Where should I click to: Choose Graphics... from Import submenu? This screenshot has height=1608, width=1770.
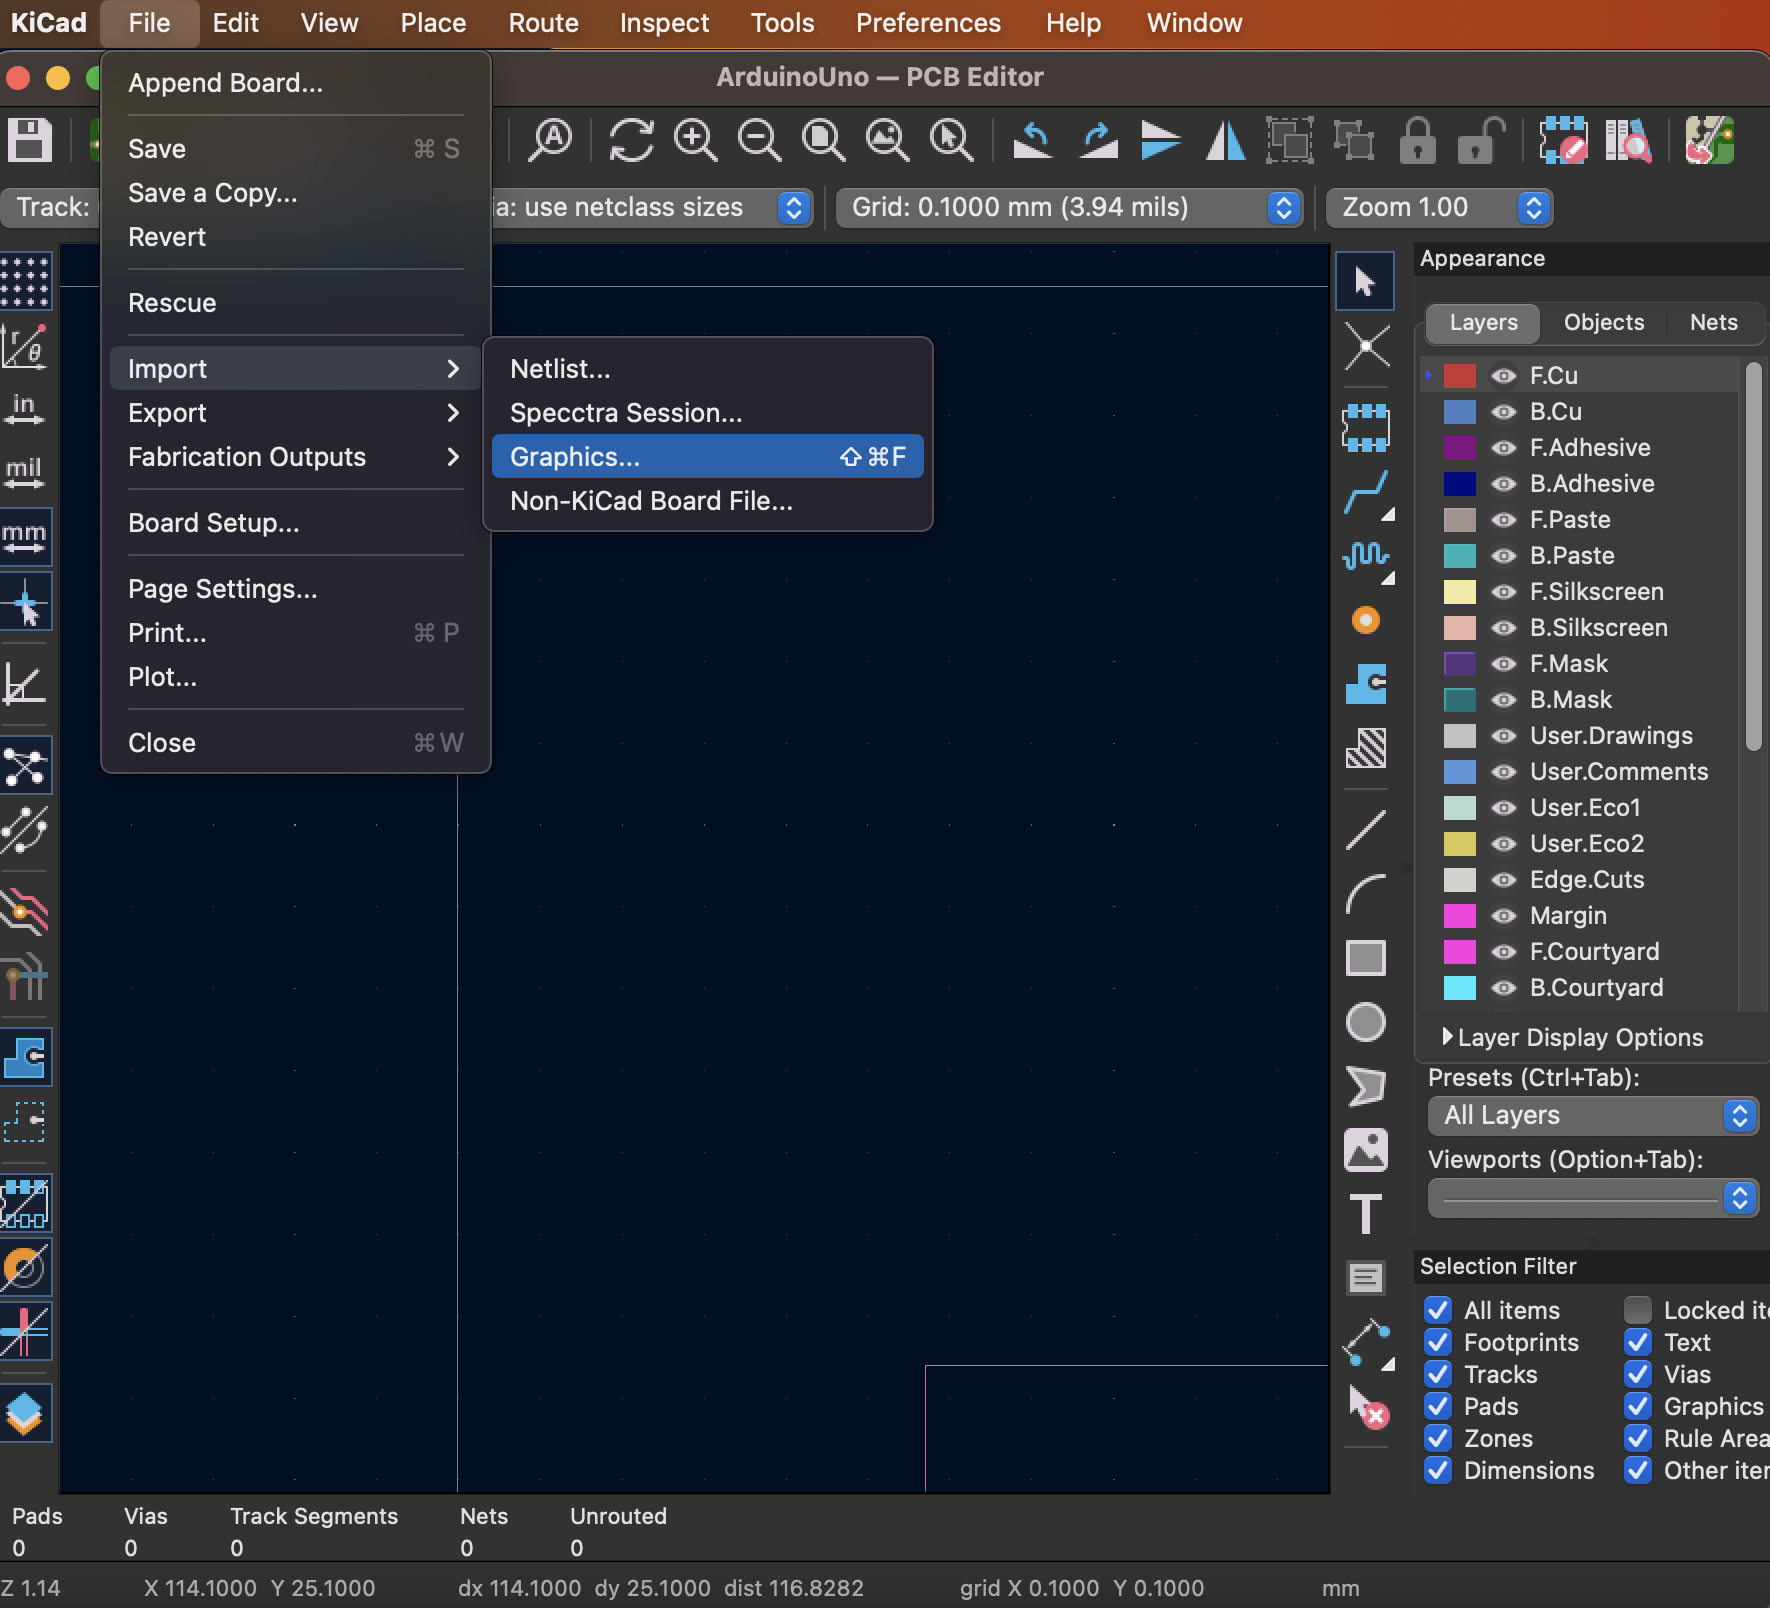(707, 457)
